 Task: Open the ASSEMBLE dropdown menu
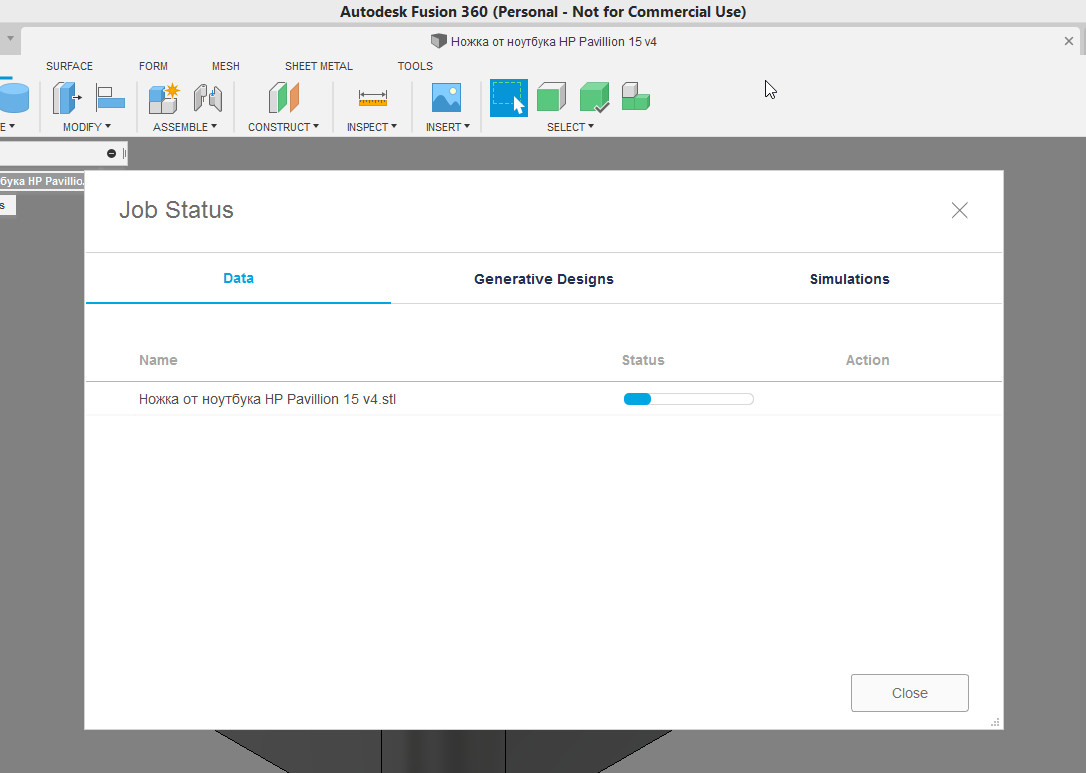pos(185,127)
